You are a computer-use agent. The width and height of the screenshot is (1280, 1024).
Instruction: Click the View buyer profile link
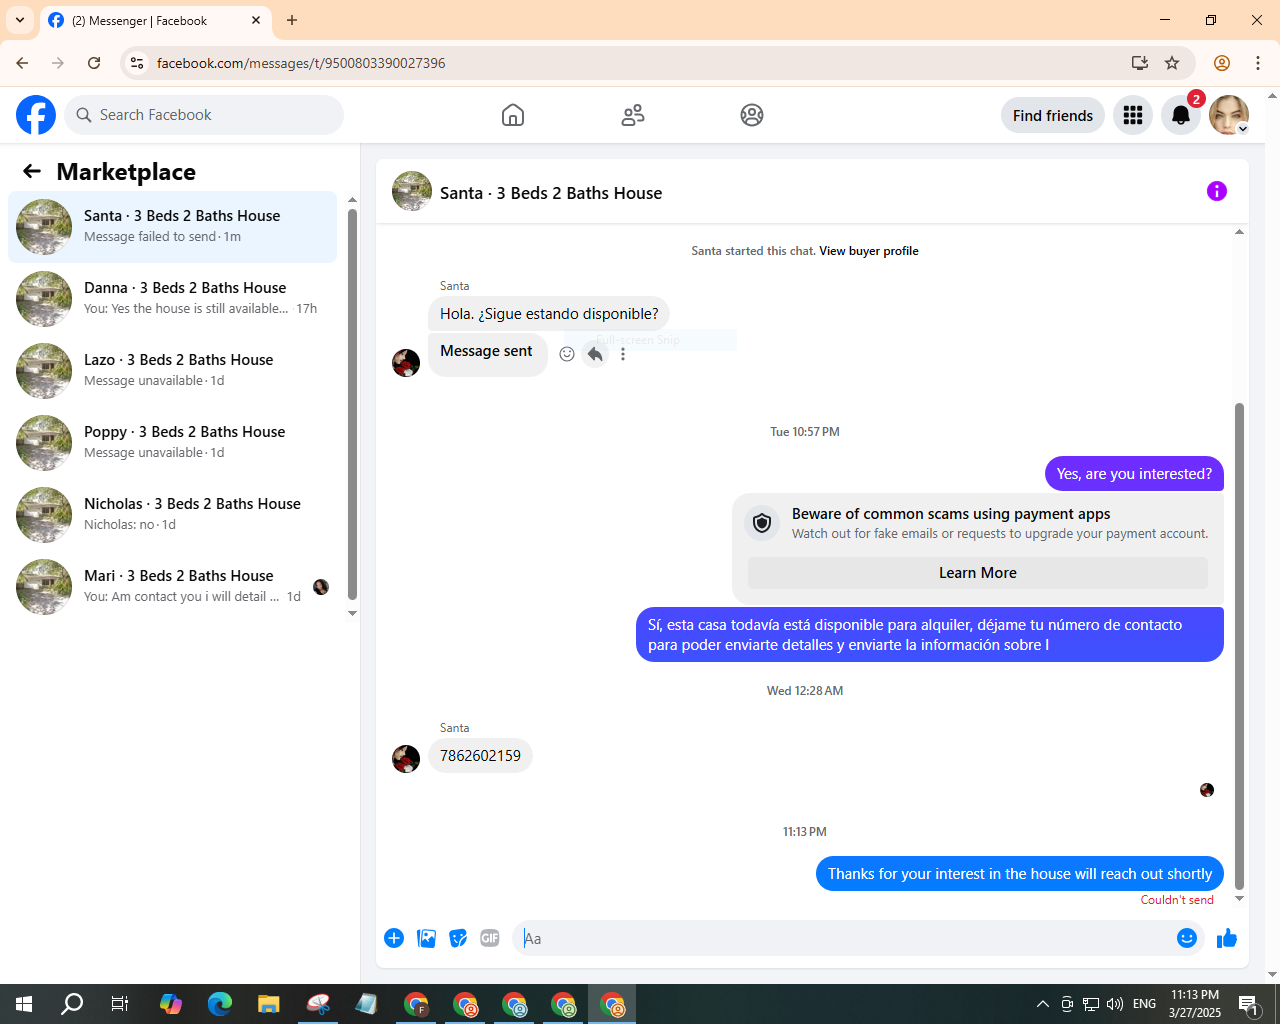869,251
